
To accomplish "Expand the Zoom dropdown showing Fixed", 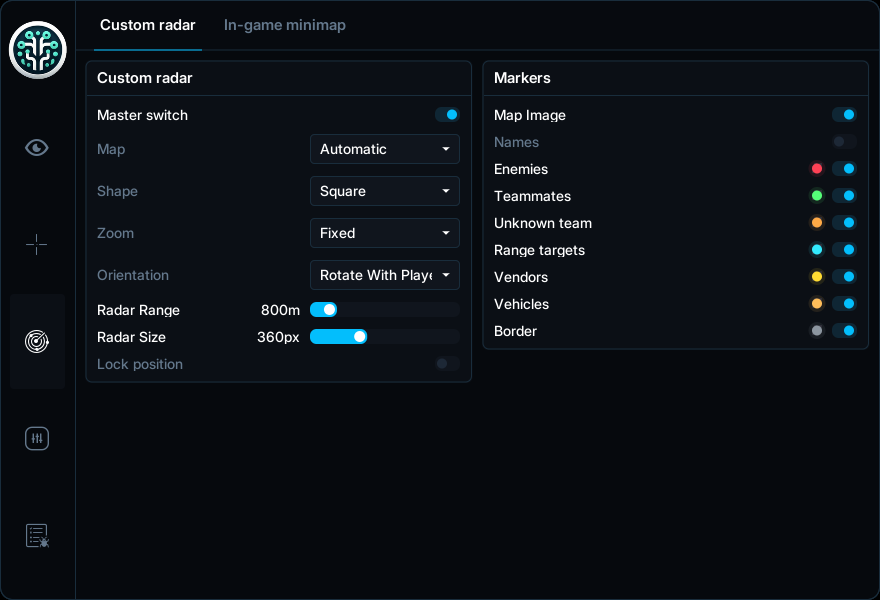I will pyautogui.click(x=385, y=233).
